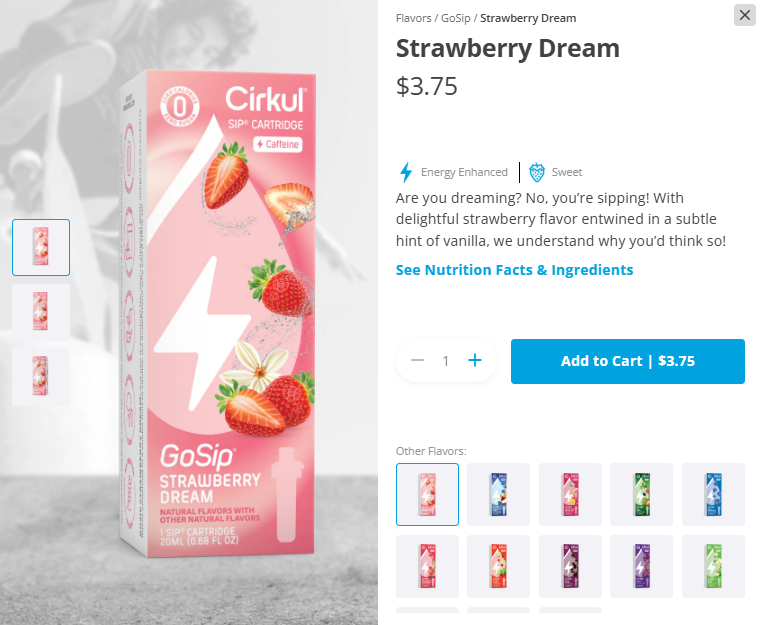Screen dimensions: 762x625
Task: View the third product image thumbnail
Action: click(41, 376)
